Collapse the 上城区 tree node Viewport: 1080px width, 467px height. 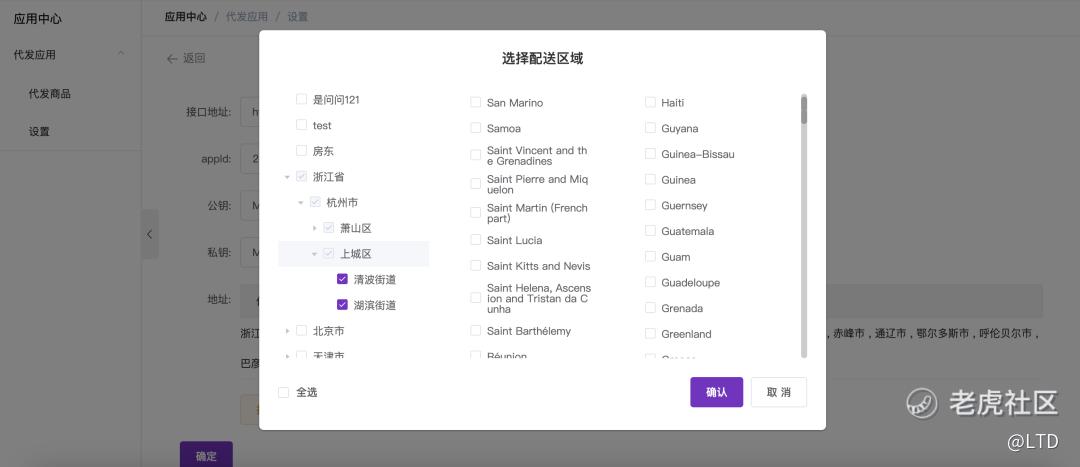click(315, 253)
